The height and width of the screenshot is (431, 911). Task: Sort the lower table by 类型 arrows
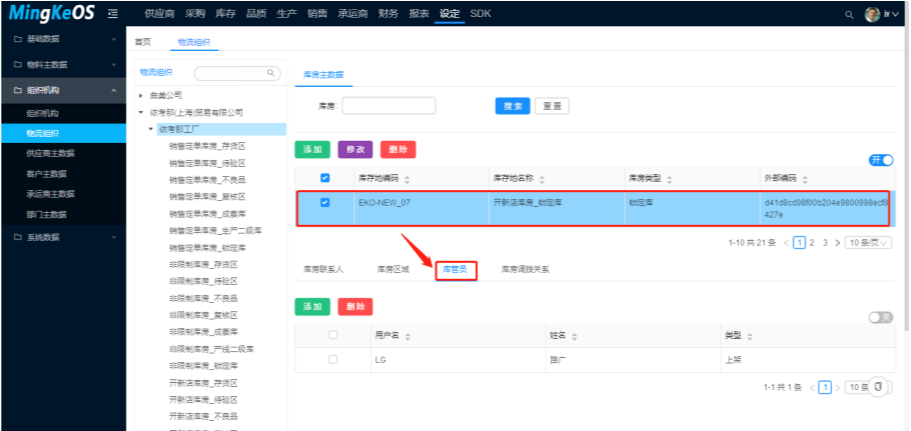click(x=749, y=336)
